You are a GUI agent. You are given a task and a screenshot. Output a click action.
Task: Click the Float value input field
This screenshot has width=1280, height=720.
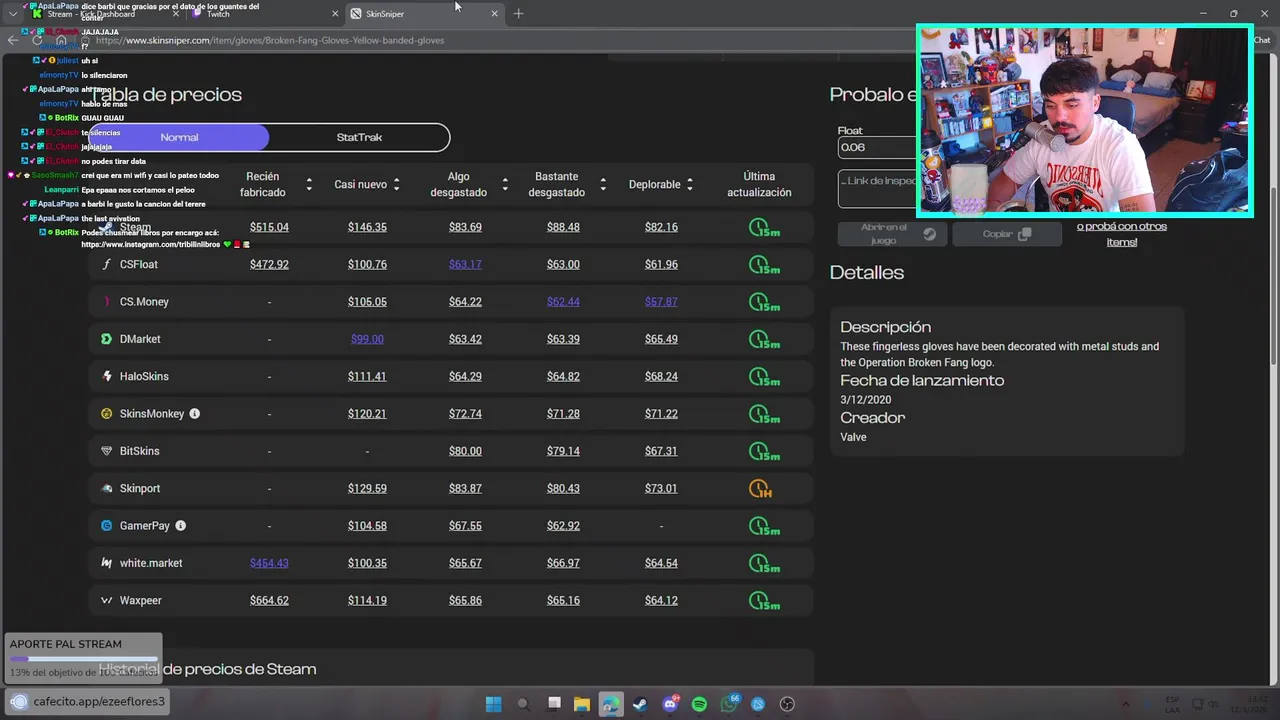click(x=877, y=147)
